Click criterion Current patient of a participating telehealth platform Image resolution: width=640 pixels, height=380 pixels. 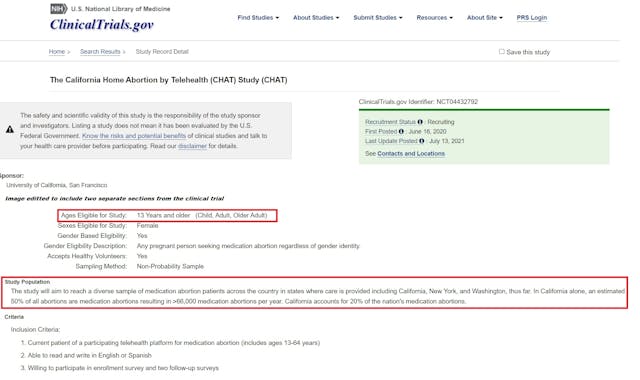pyautogui.click(x=174, y=343)
